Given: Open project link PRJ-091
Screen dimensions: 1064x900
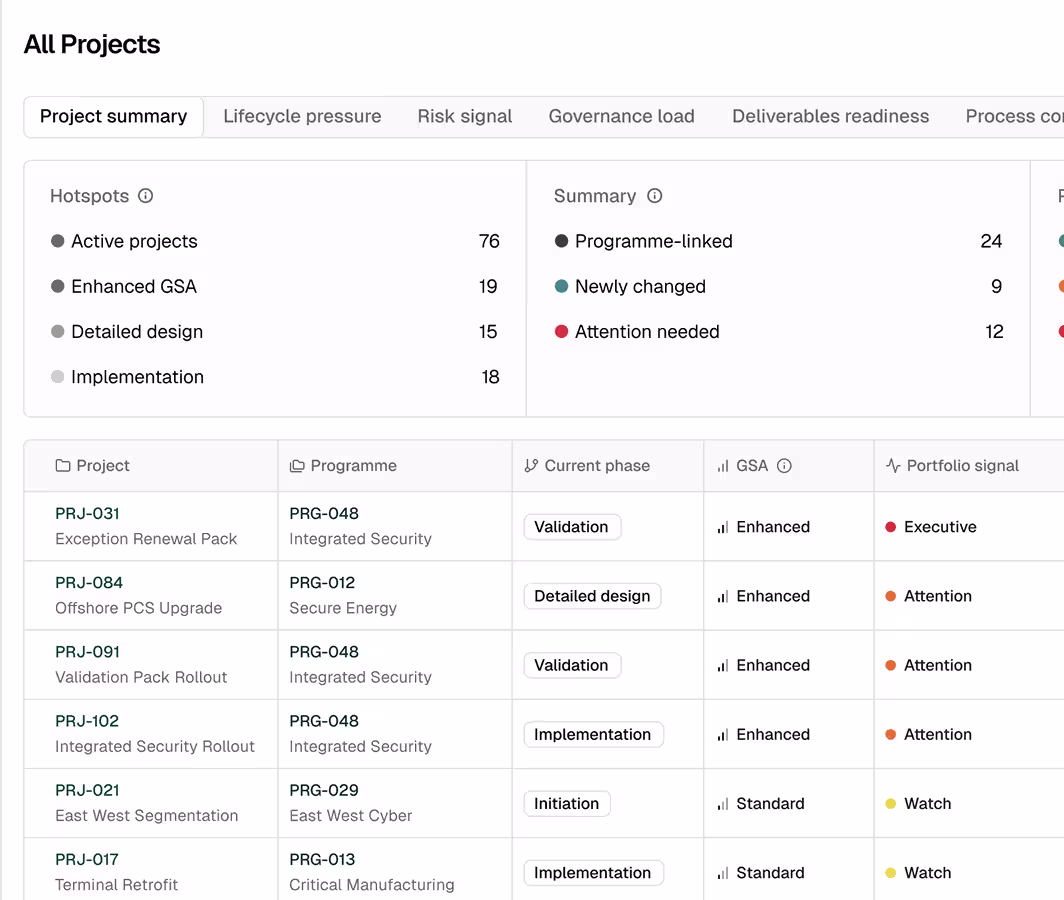Looking at the screenshot, I should click(88, 652).
